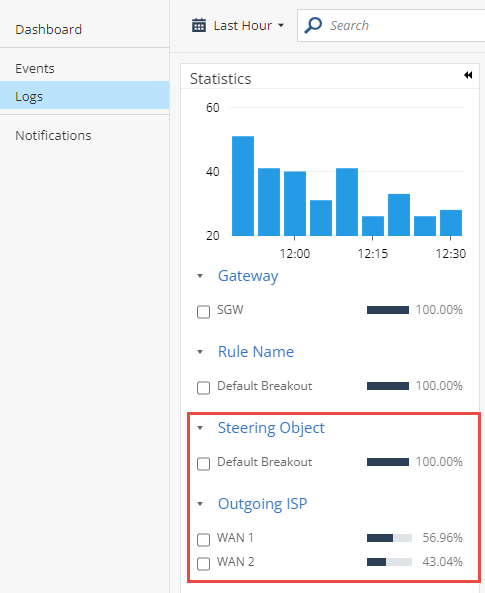The image size is (485, 593).
Task: Check the SGW gateway checkbox
Action: coord(204,312)
